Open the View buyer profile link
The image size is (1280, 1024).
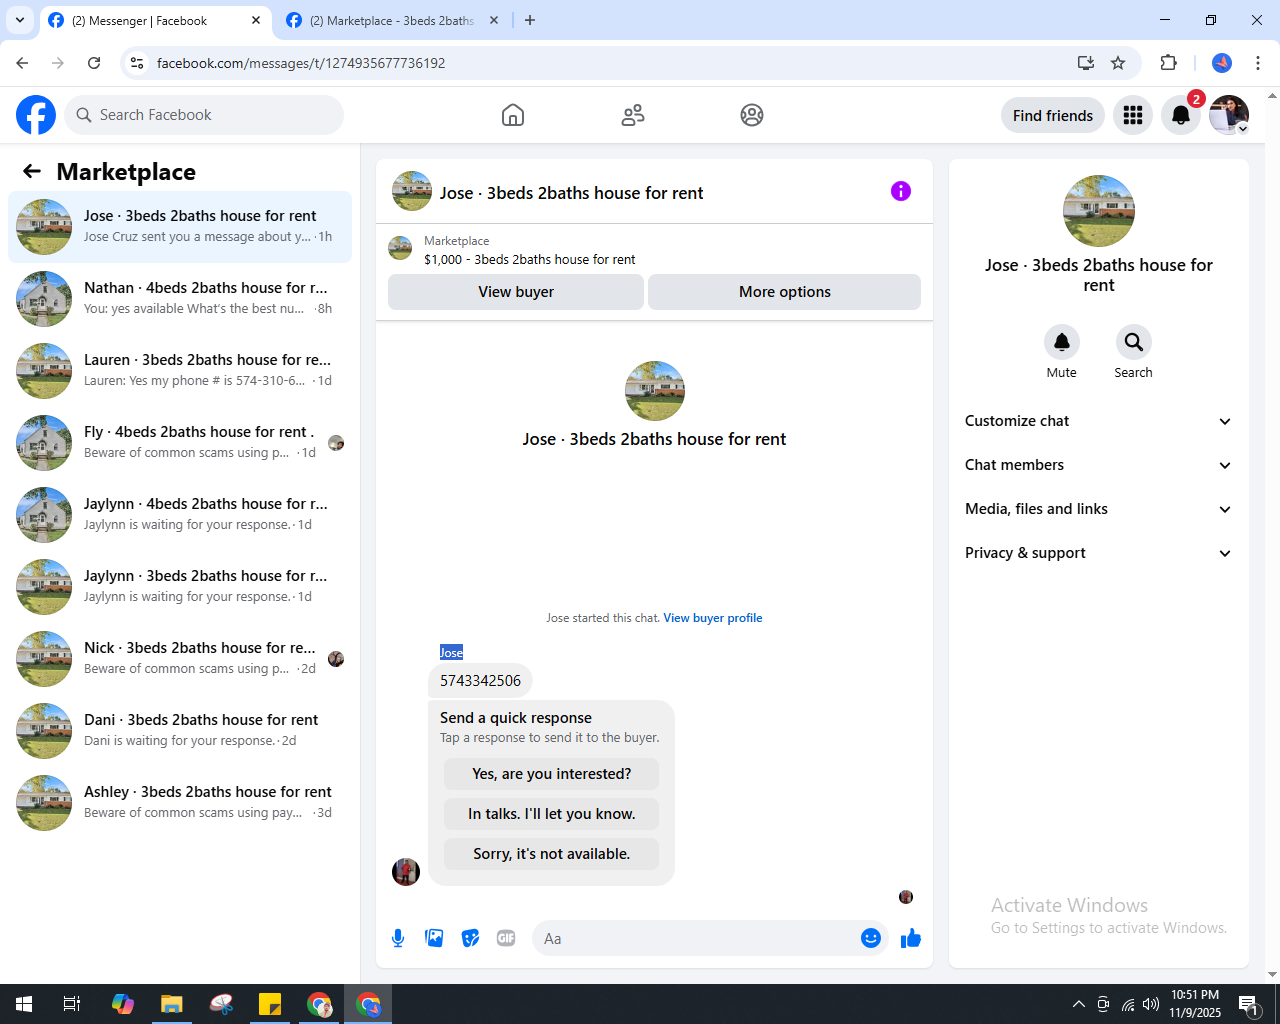[713, 618]
